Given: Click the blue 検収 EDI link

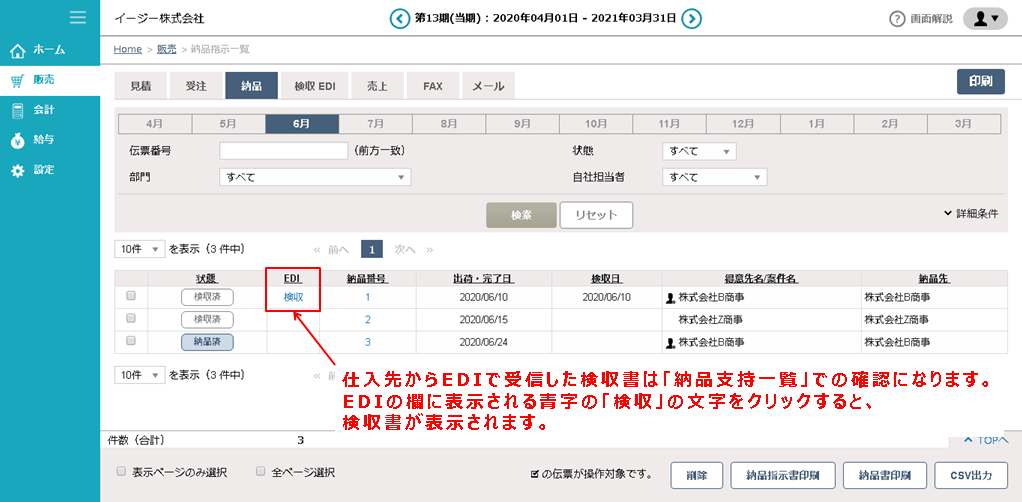Looking at the screenshot, I should [293, 297].
